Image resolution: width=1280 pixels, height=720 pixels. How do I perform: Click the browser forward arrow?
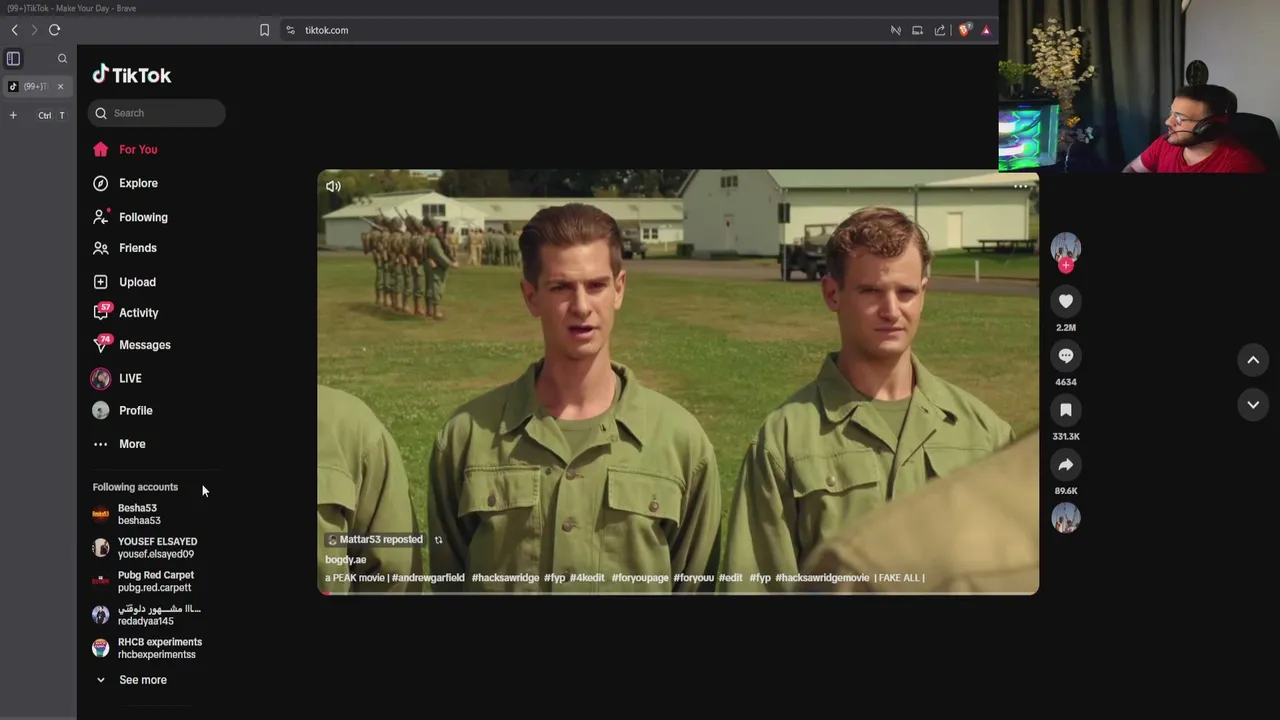pos(34,30)
